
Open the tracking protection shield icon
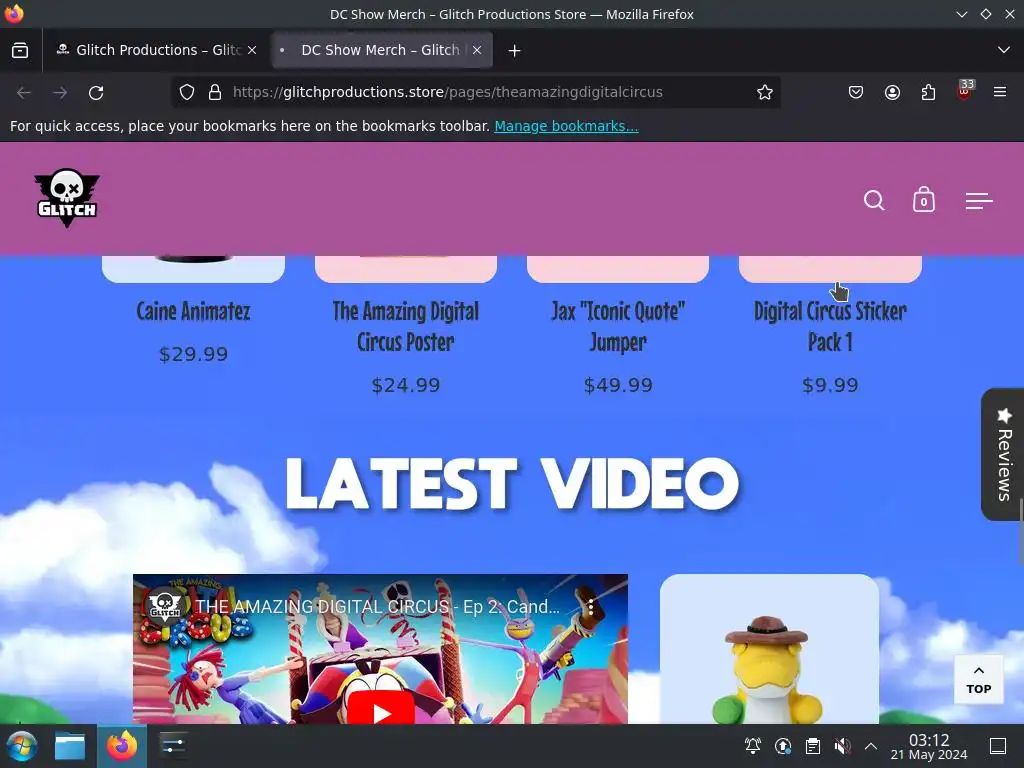coord(187,92)
